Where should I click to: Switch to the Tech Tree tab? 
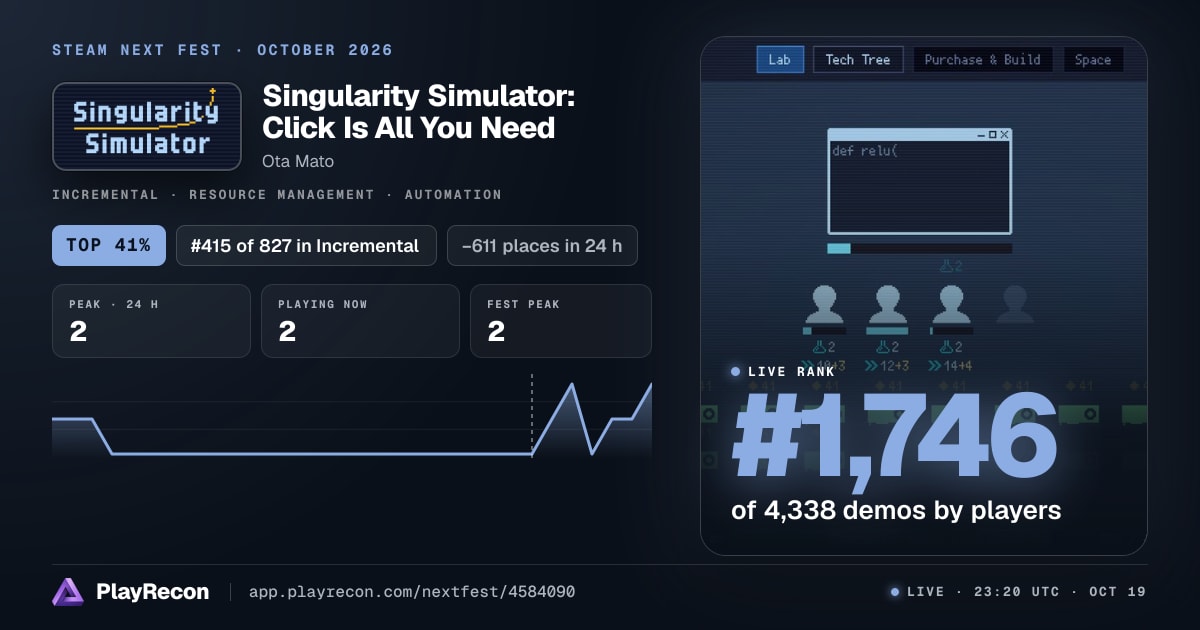[857, 60]
